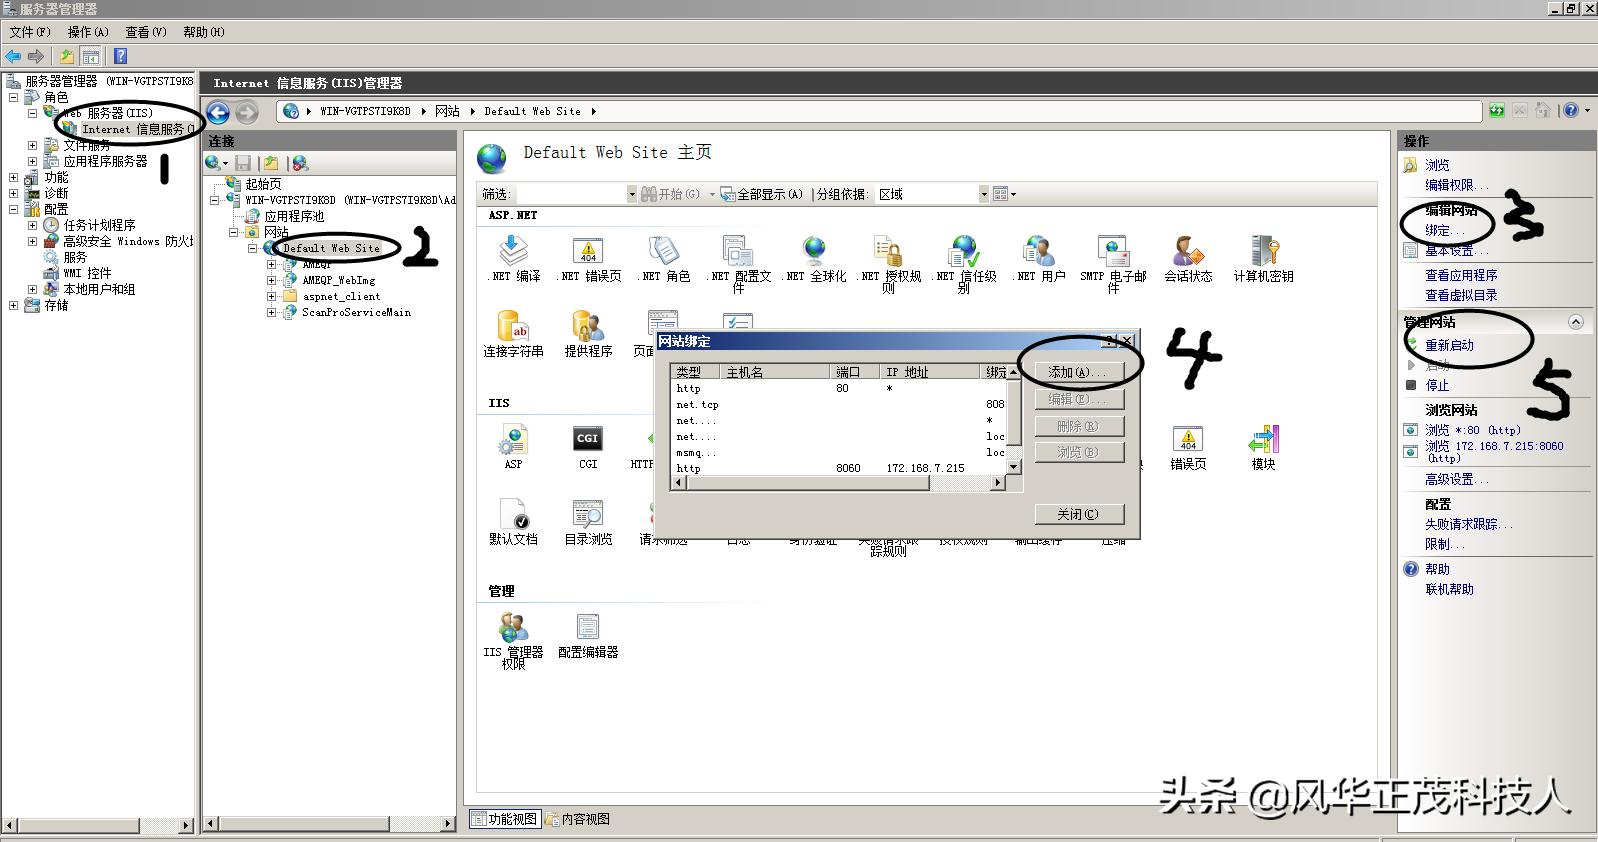Open the 操作(A) menu

pyautogui.click(x=88, y=32)
